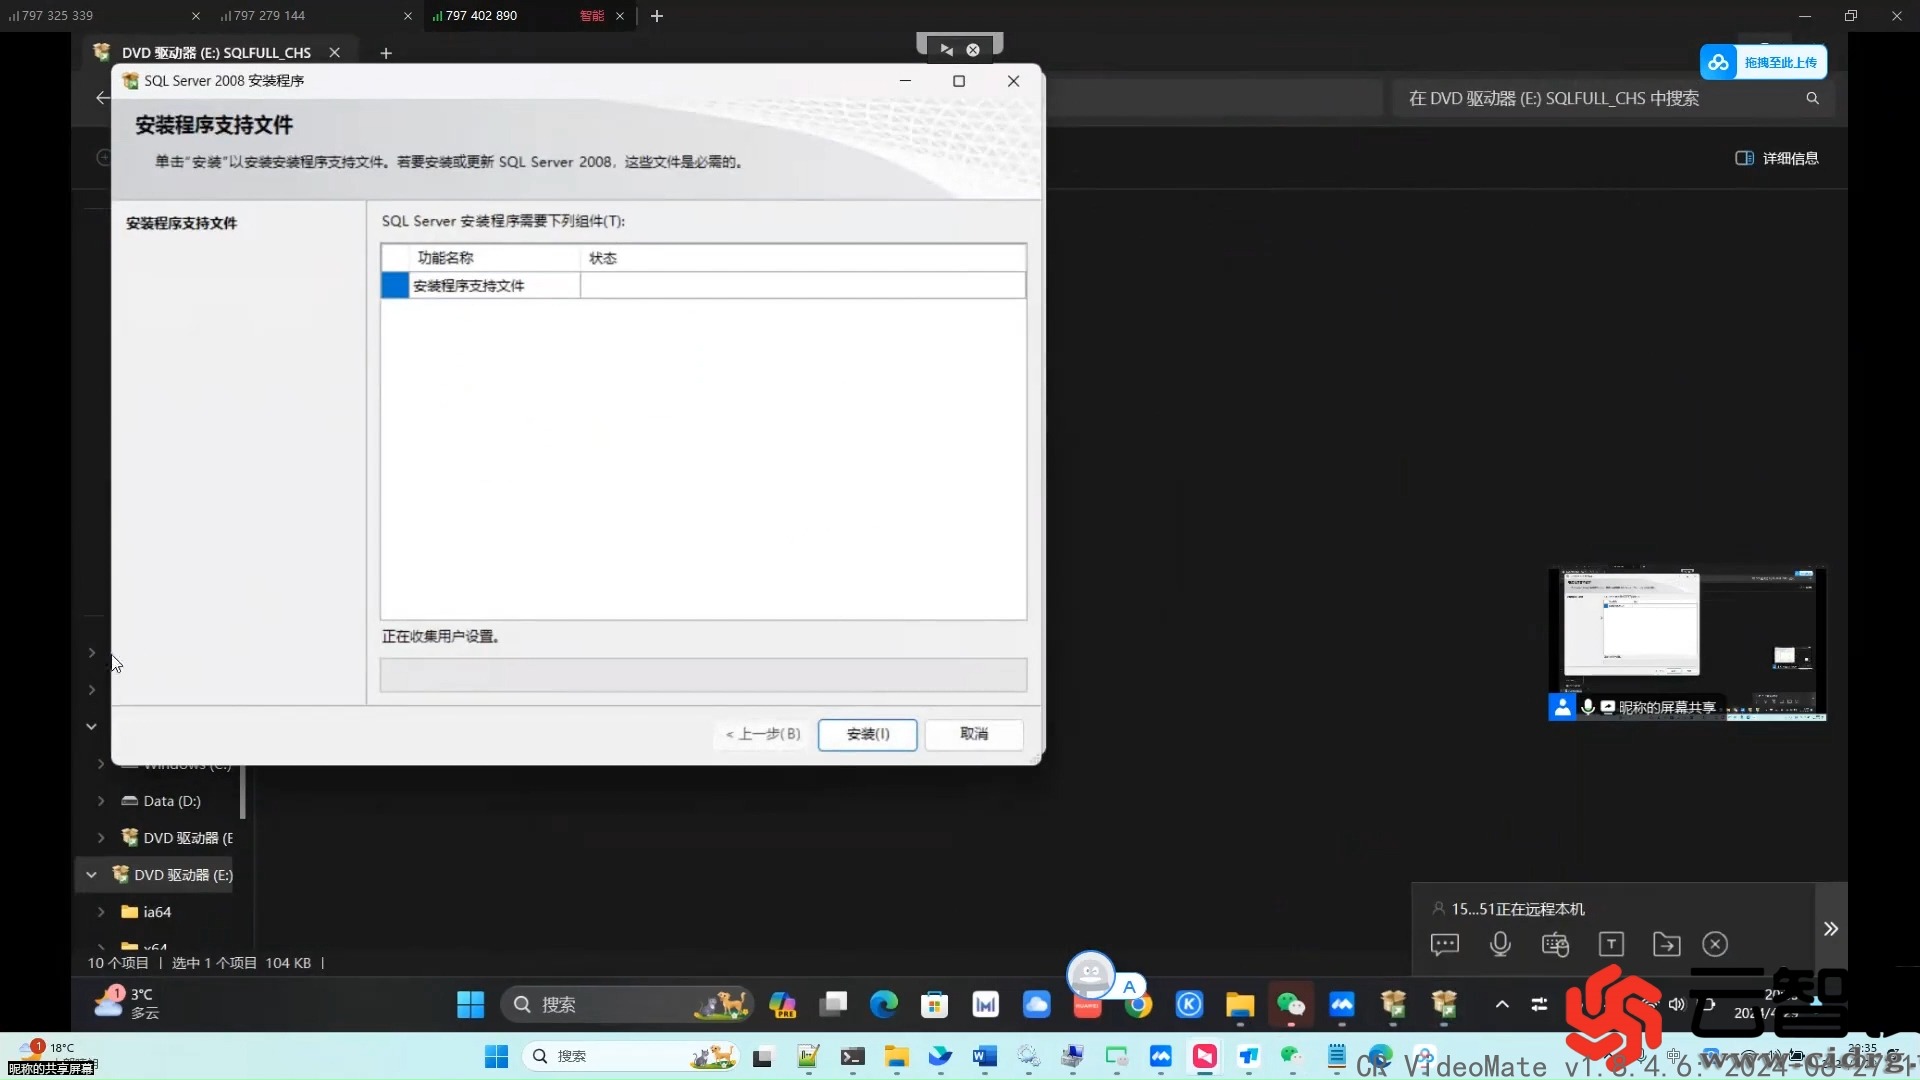Select the keyboard-and-mouse control icon
1920x1080 pixels.
pyautogui.click(x=1556, y=944)
